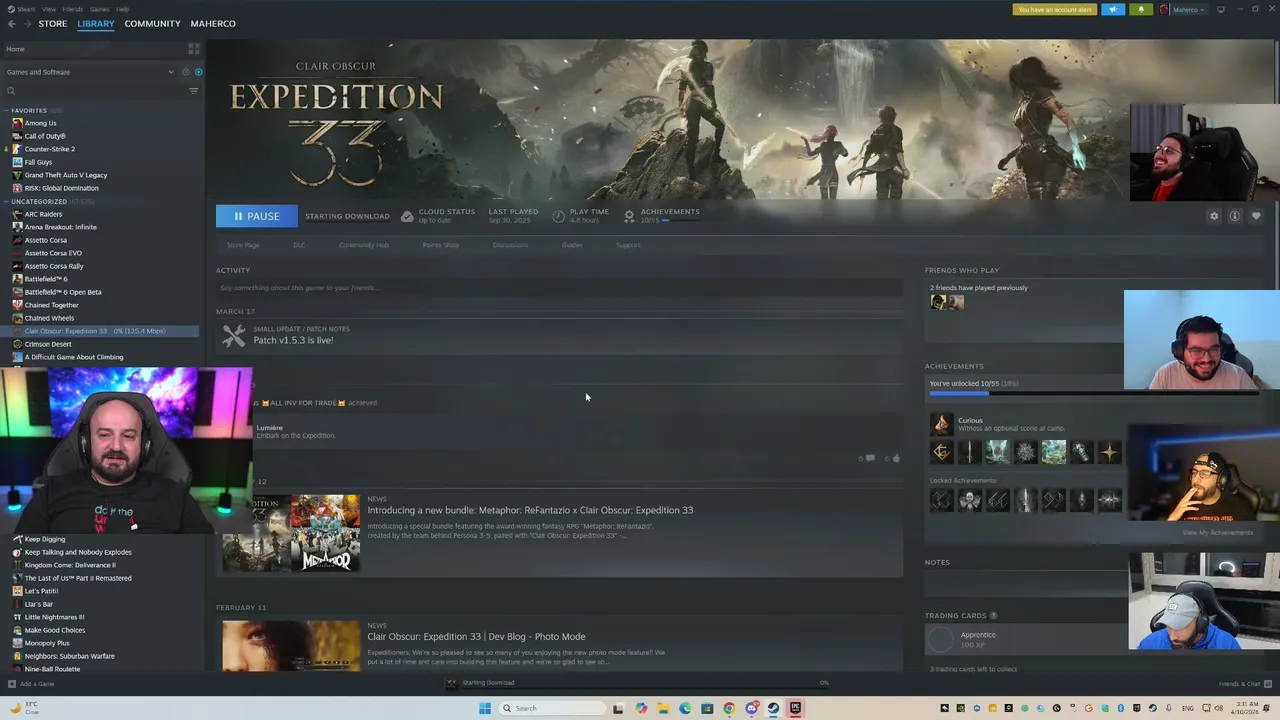Open game settings gear icon
The height and width of the screenshot is (720, 1280).
1214,216
